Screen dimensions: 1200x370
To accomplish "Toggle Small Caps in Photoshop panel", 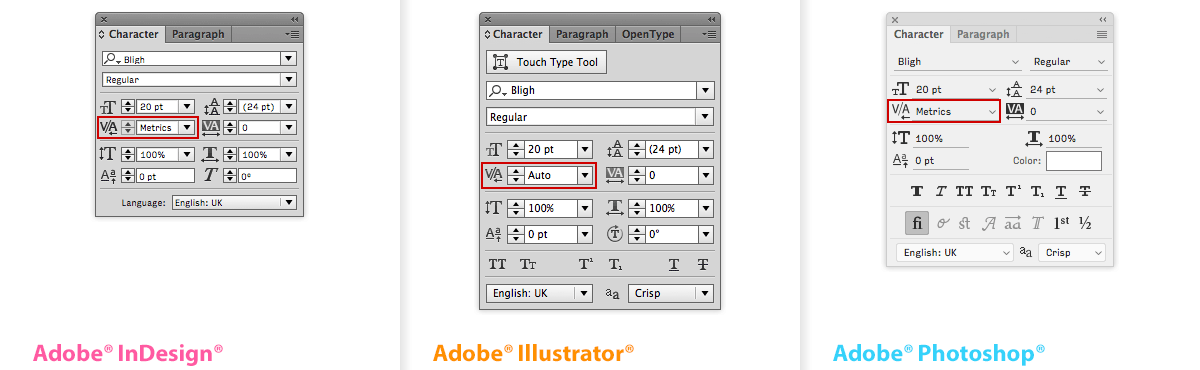I will tap(989, 191).
